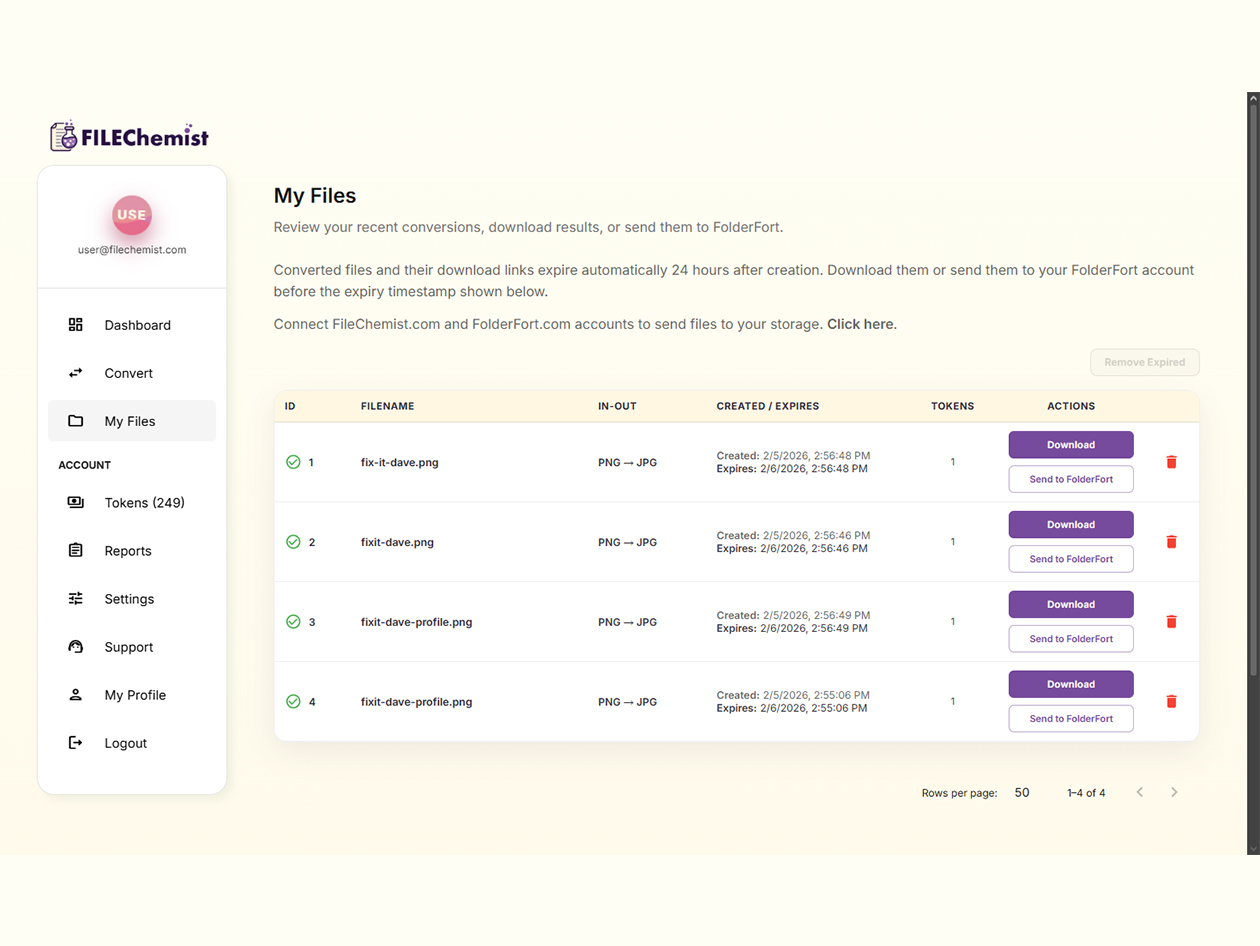Open the Click here link to connect accounts

click(858, 324)
